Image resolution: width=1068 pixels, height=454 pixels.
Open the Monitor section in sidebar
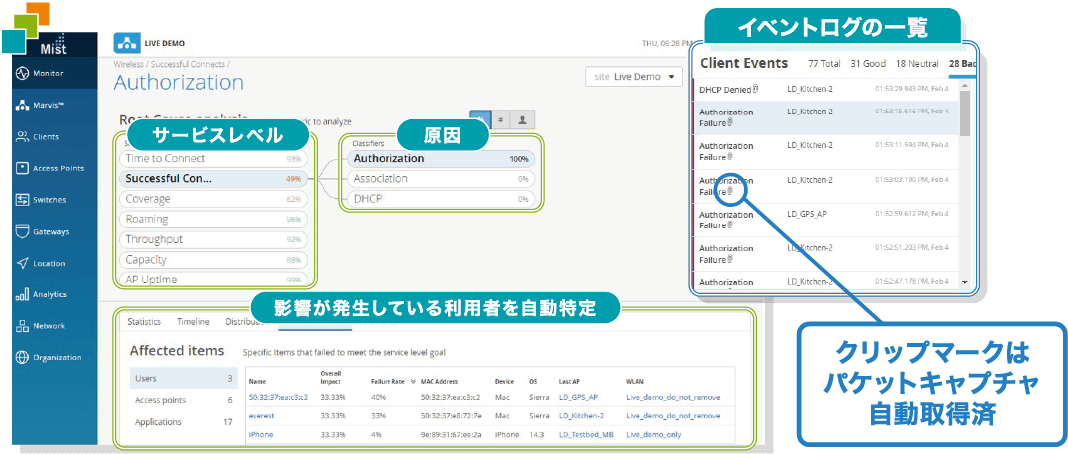[54, 73]
